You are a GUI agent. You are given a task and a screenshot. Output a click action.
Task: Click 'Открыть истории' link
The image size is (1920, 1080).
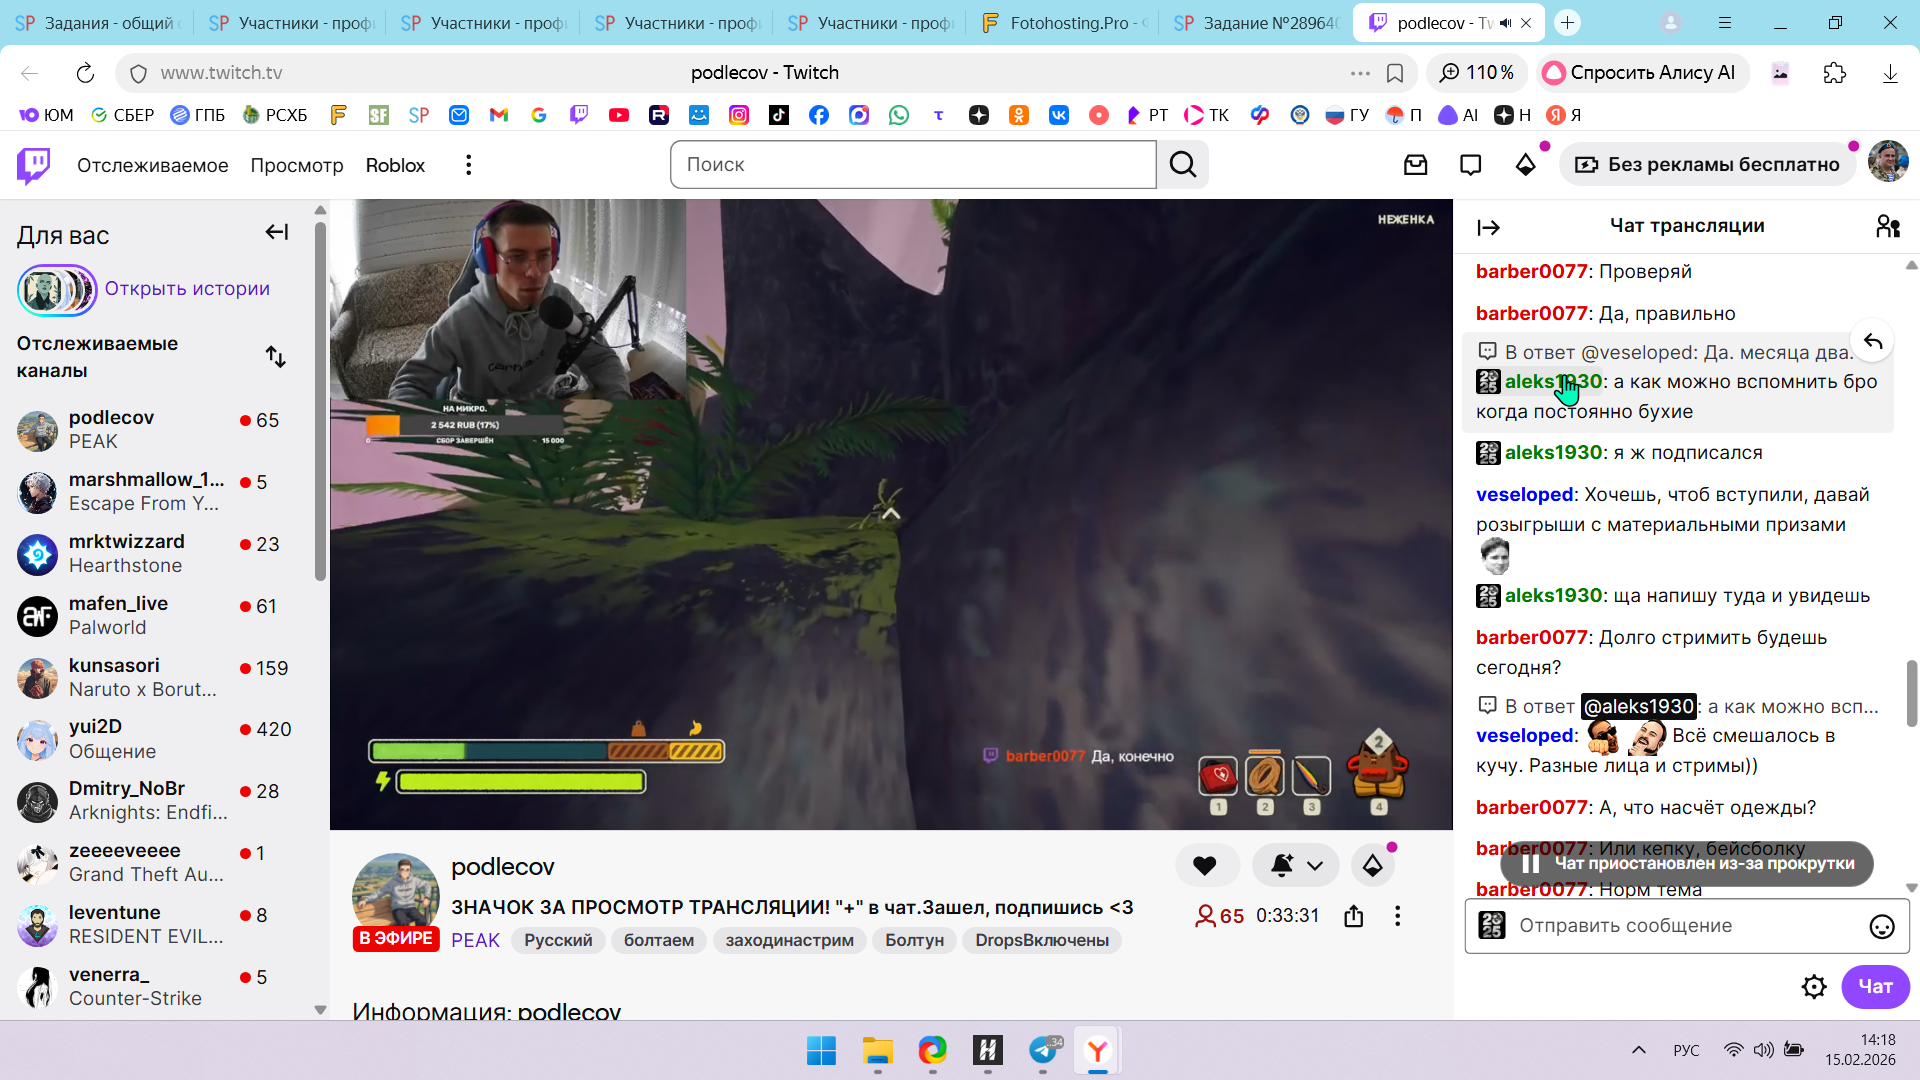tap(187, 289)
